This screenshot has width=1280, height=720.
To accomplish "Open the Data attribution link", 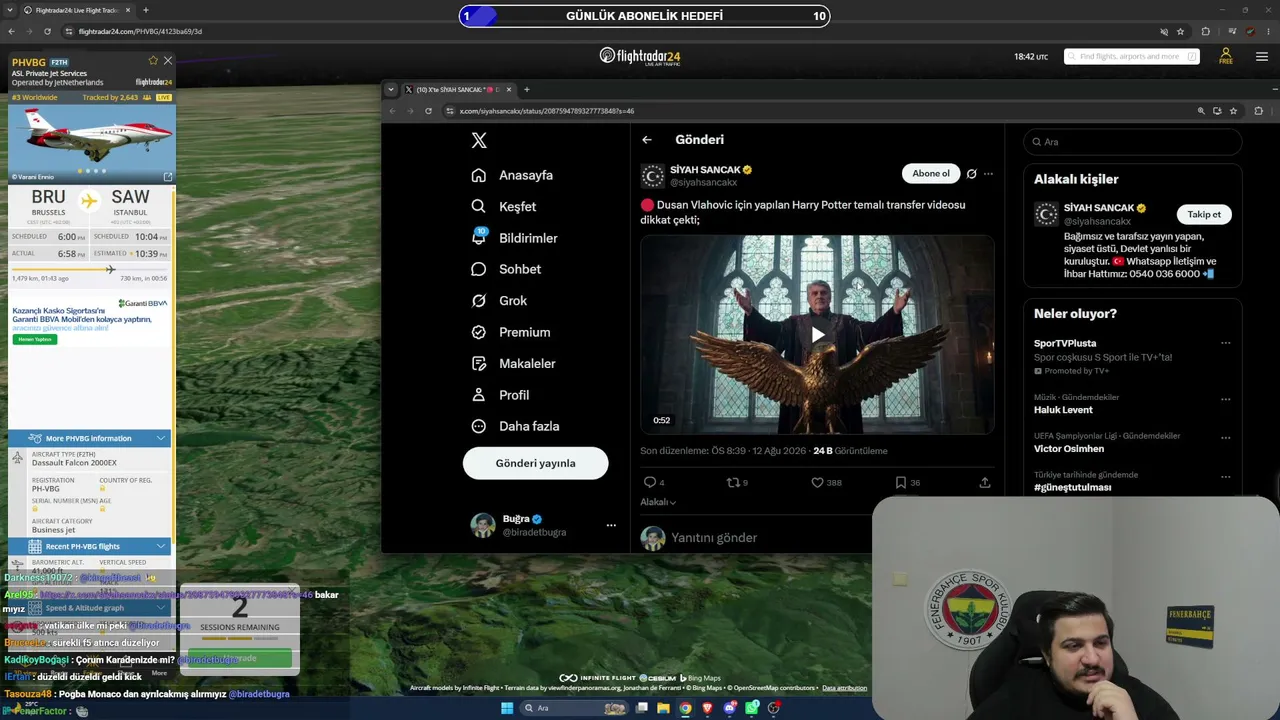I will (x=844, y=688).
